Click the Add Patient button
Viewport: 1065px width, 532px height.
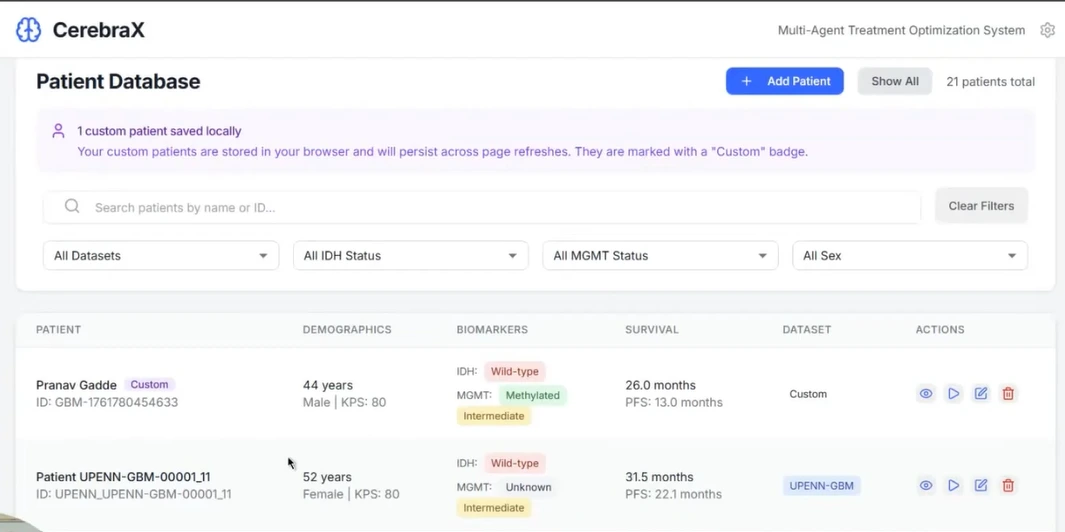784,81
